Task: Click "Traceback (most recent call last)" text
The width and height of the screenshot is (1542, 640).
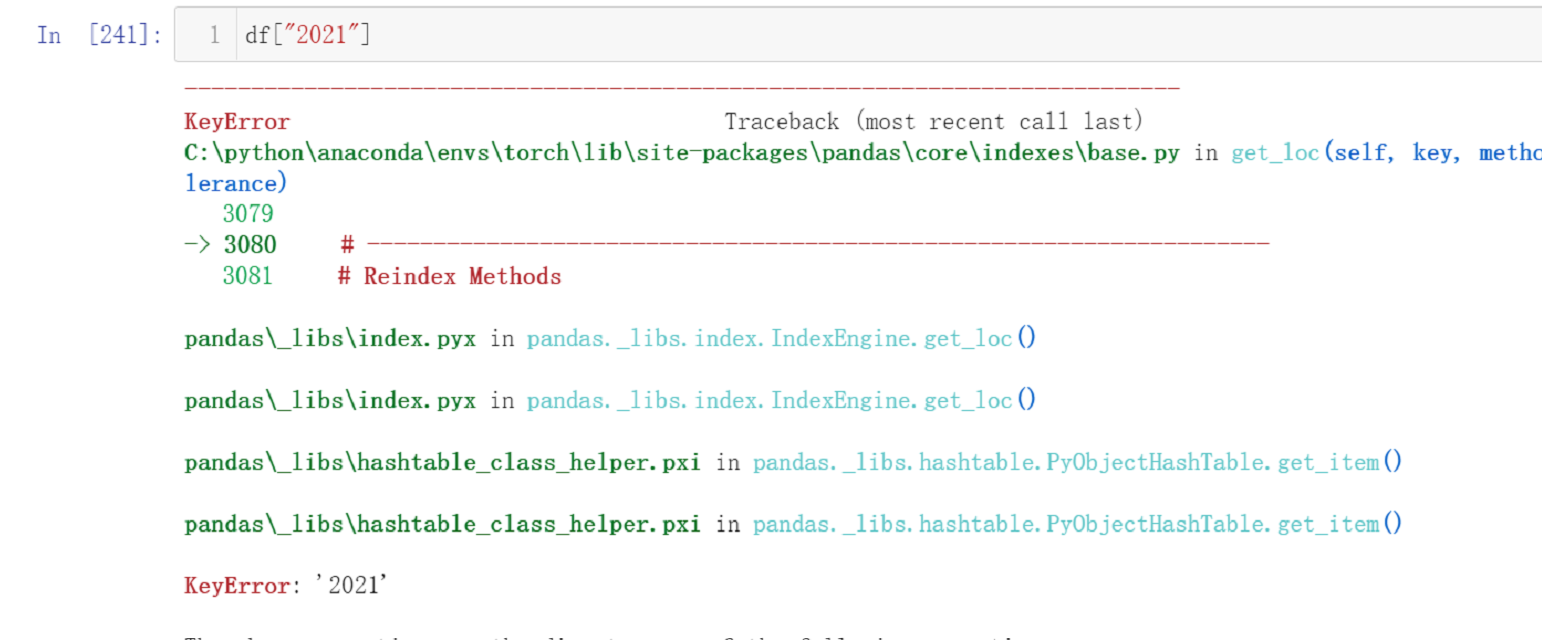Action: 934,122
